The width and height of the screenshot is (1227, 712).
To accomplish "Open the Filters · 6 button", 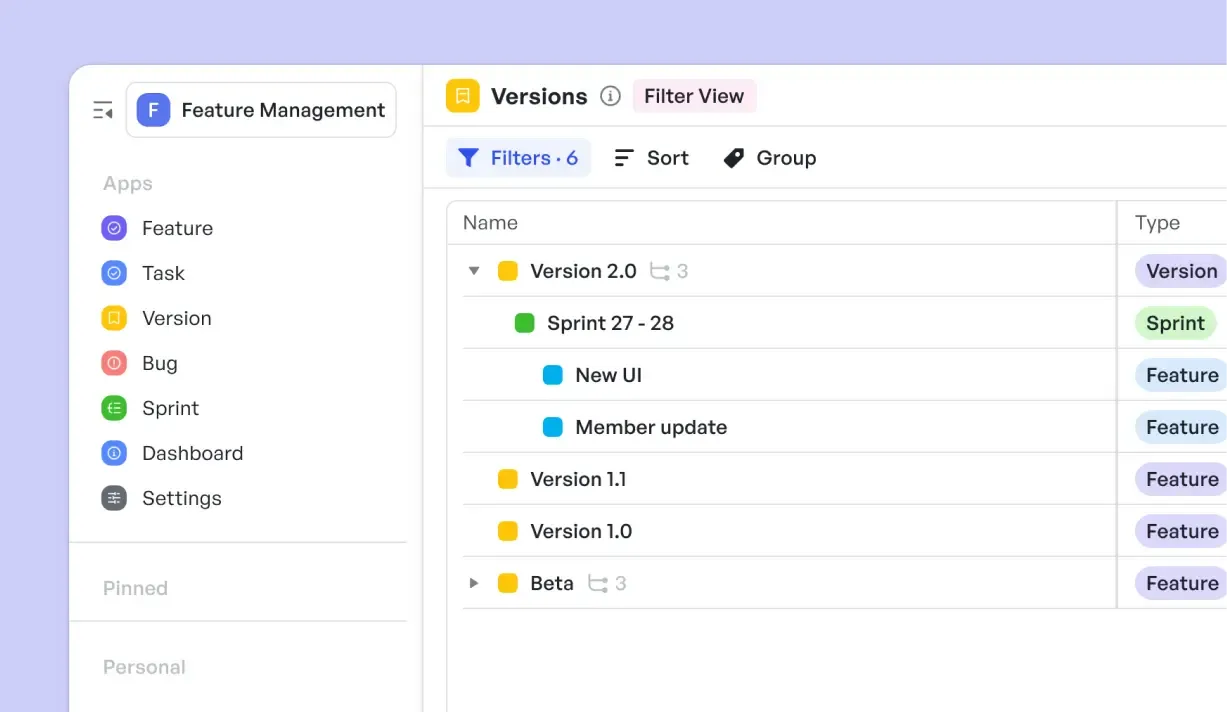I will pyautogui.click(x=518, y=158).
